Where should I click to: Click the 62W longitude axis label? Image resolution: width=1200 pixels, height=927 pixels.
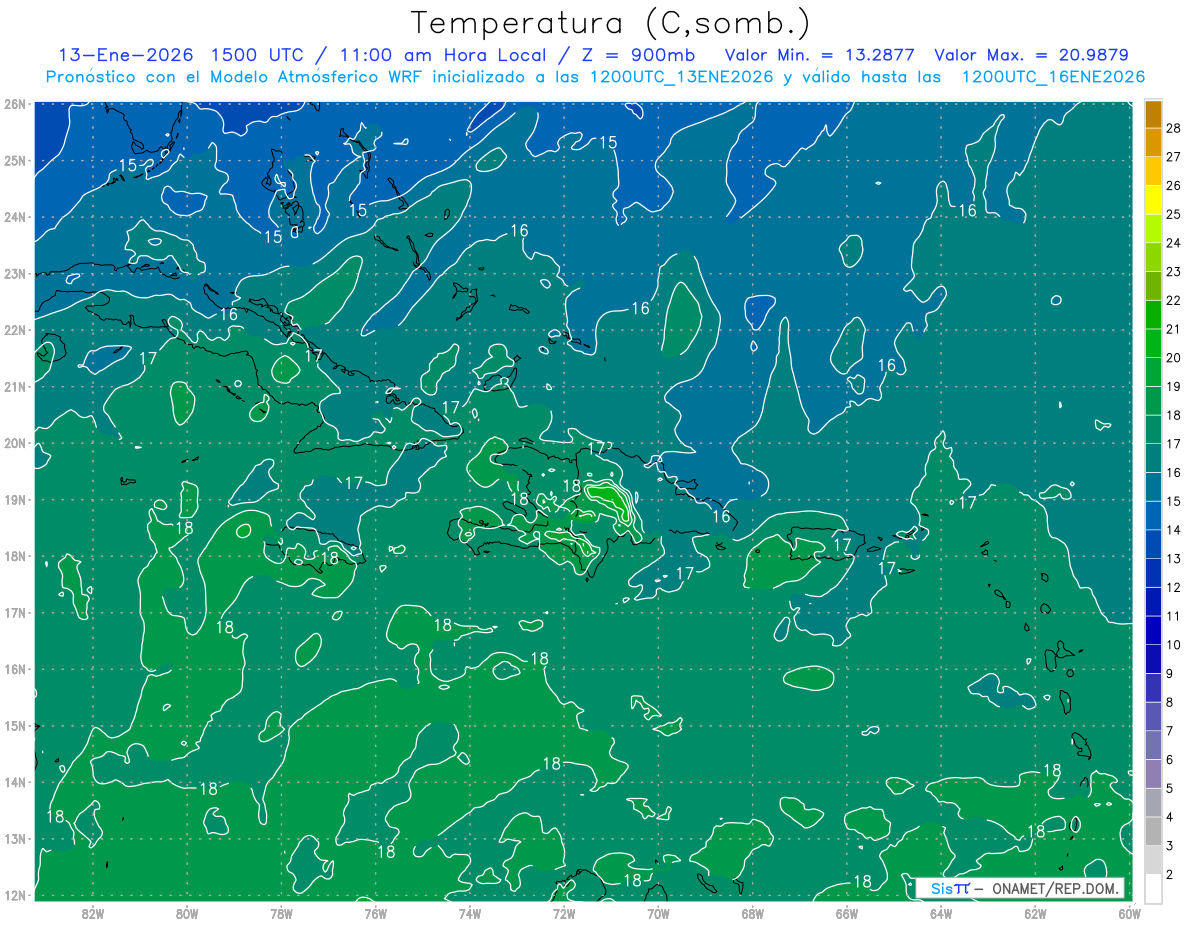[x=1035, y=913]
